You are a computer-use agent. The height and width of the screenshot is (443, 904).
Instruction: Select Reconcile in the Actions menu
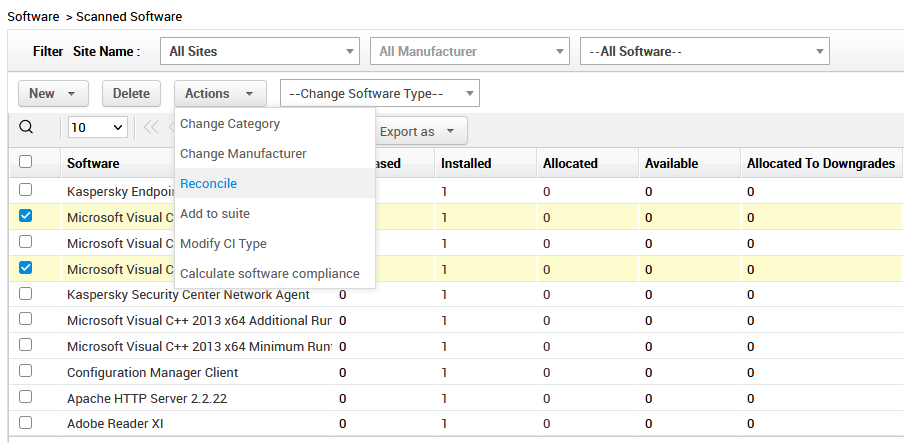coord(209,184)
